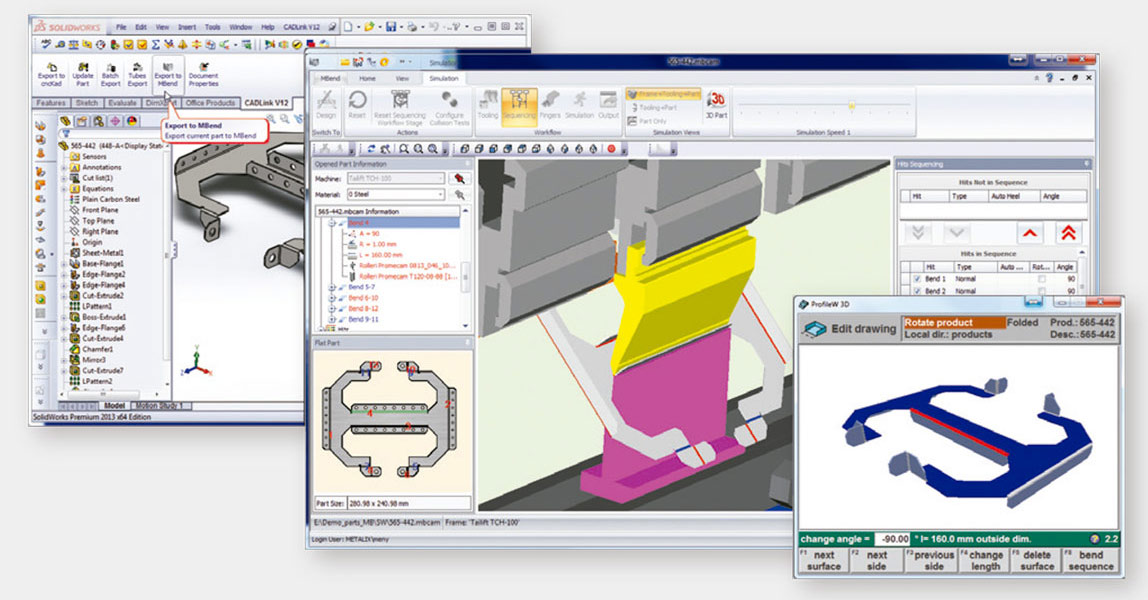1148x600 pixels.
Task: Open the Tools menu in SolidWorks
Action: point(212,27)
